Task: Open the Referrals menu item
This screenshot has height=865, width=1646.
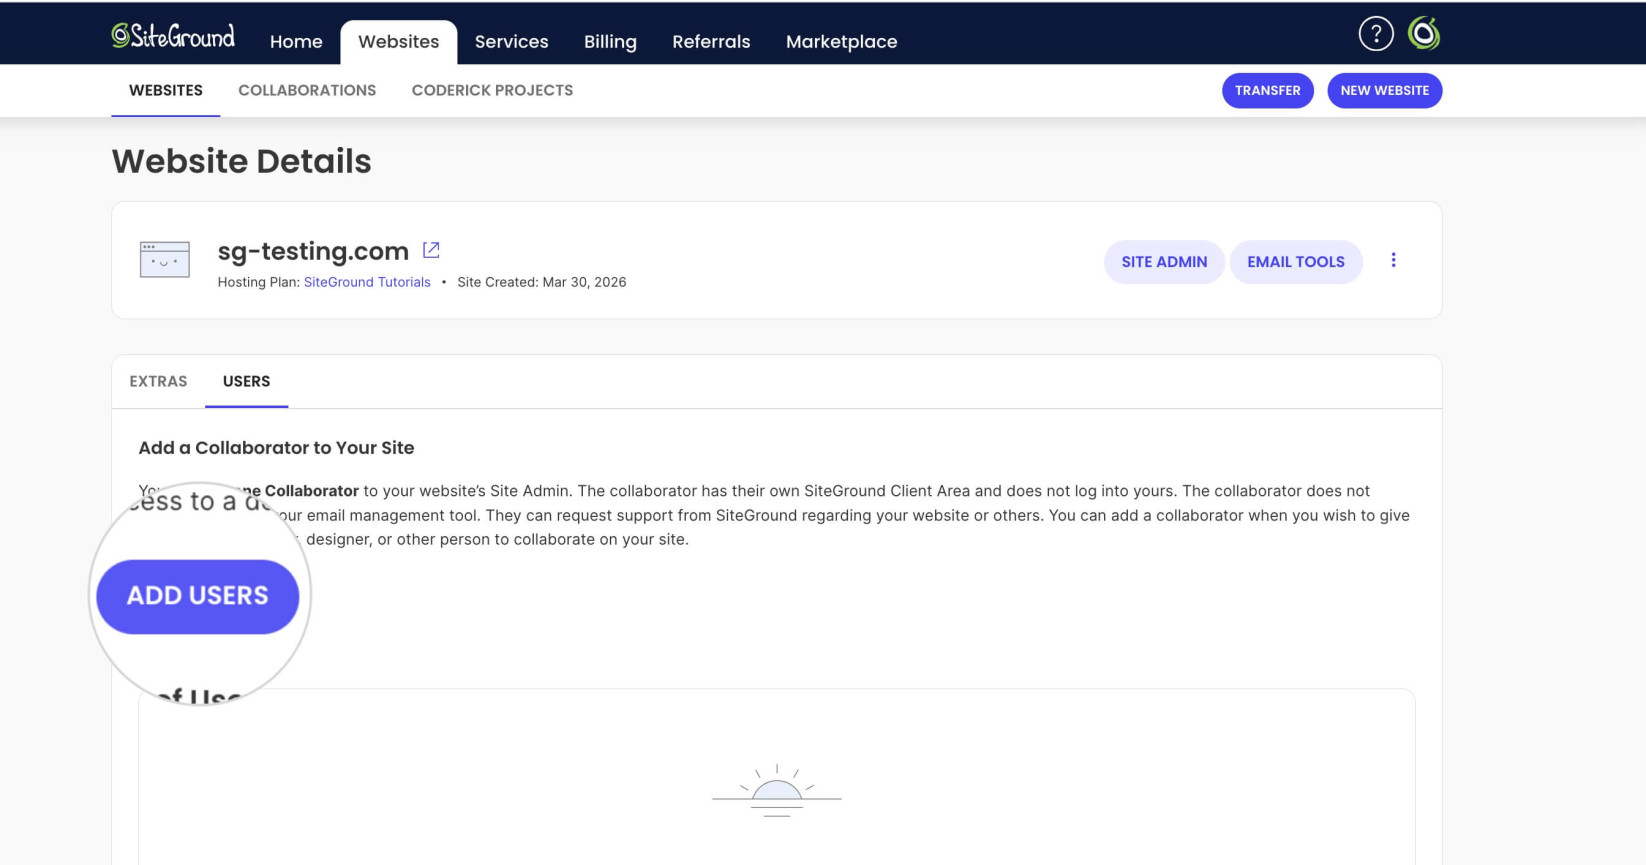Action: coord(711,42)
